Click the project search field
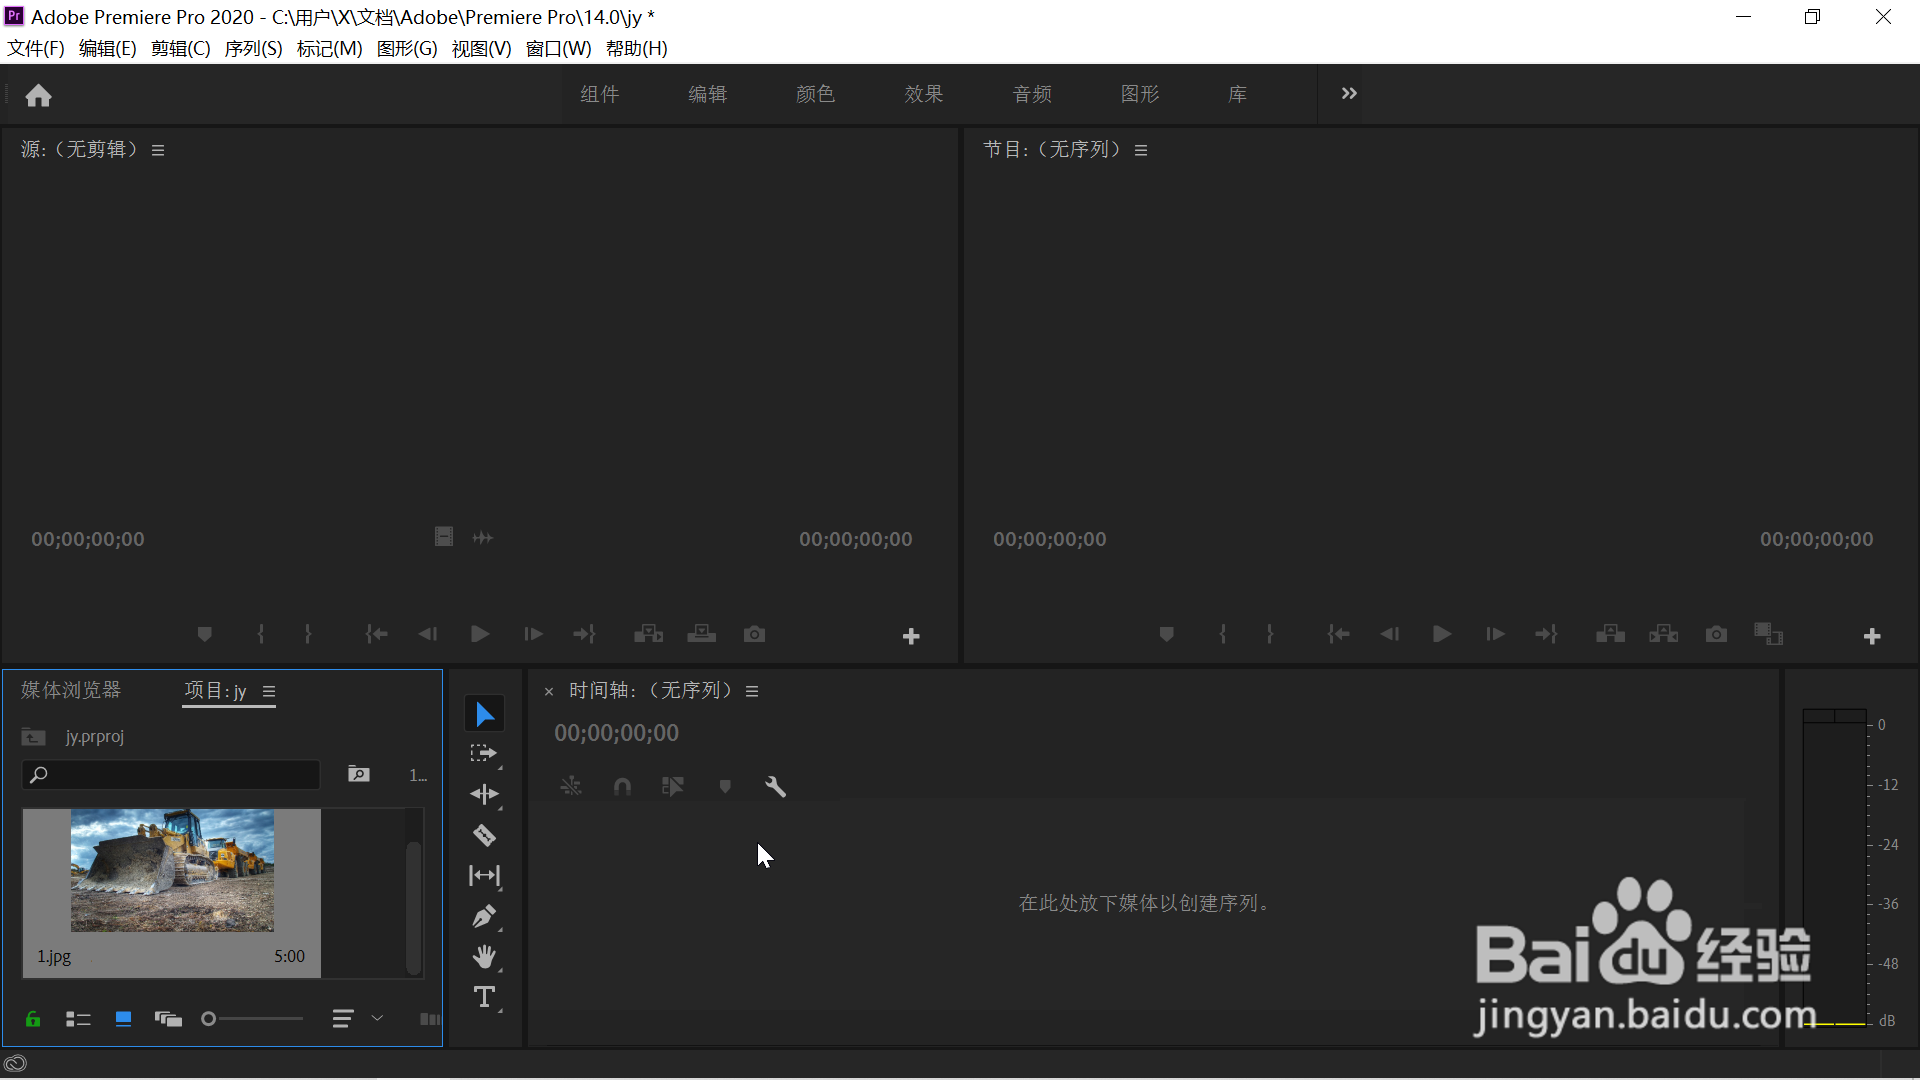Image resolution: width=1920 pixels, height=1080 pixels. point(171,775)
